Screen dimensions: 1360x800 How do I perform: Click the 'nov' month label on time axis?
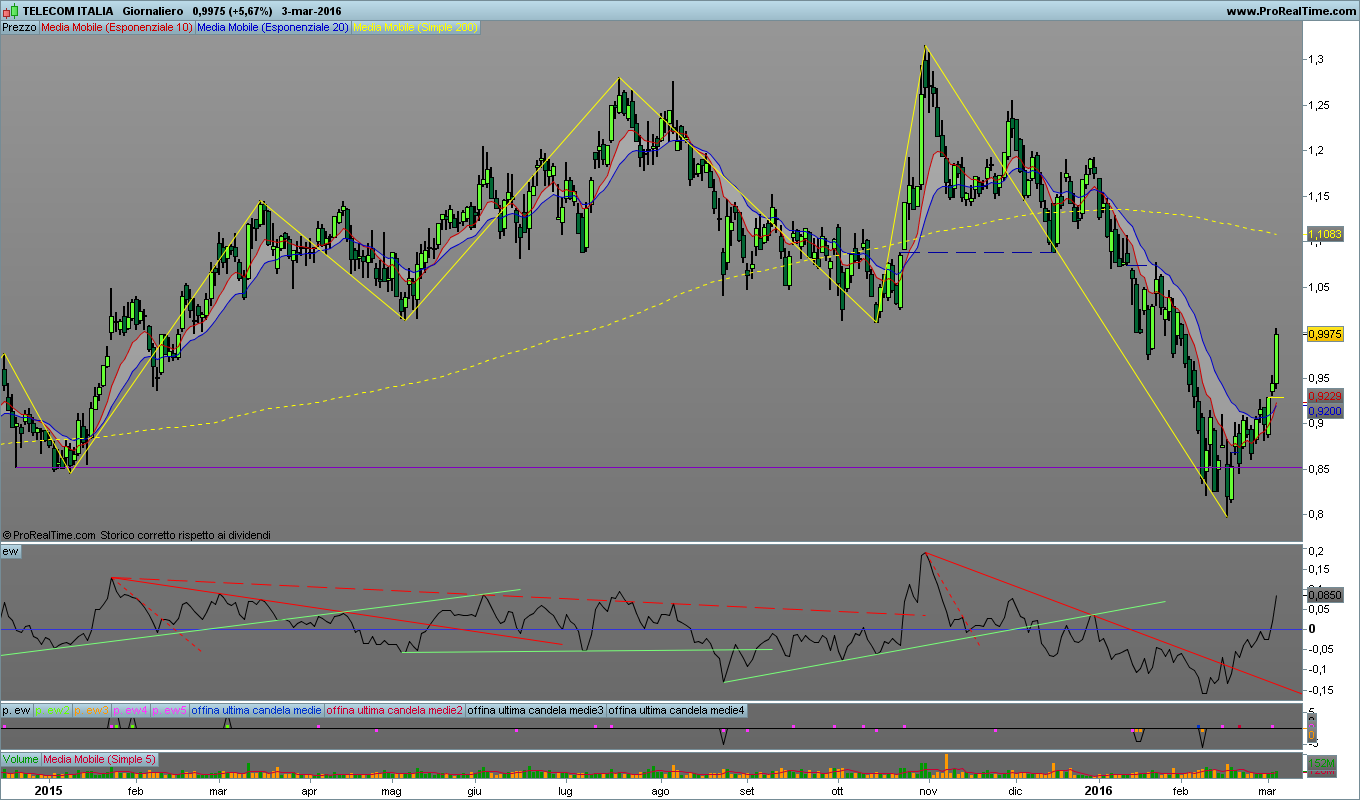[x=929, y=791]
